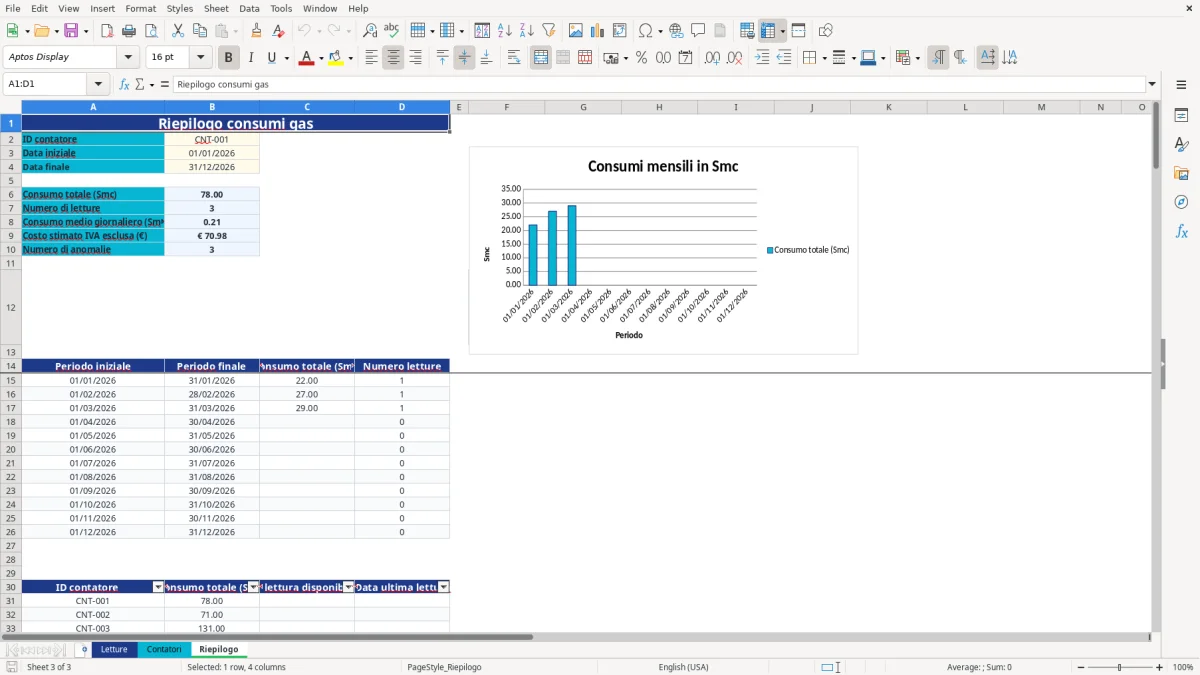
Task: Open the sidebar Properties panel icon
Action: tap(1181, 116)
